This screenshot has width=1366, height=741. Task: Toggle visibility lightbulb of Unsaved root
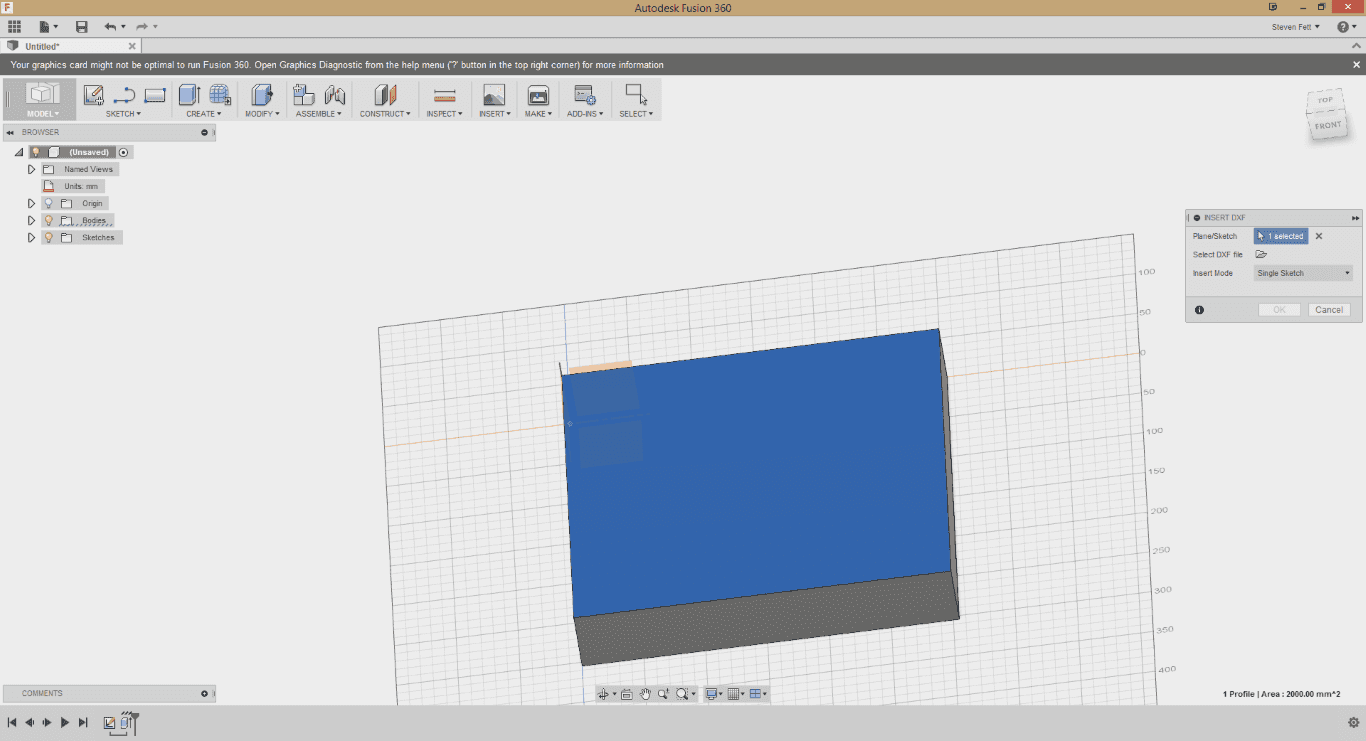point(36,152)
